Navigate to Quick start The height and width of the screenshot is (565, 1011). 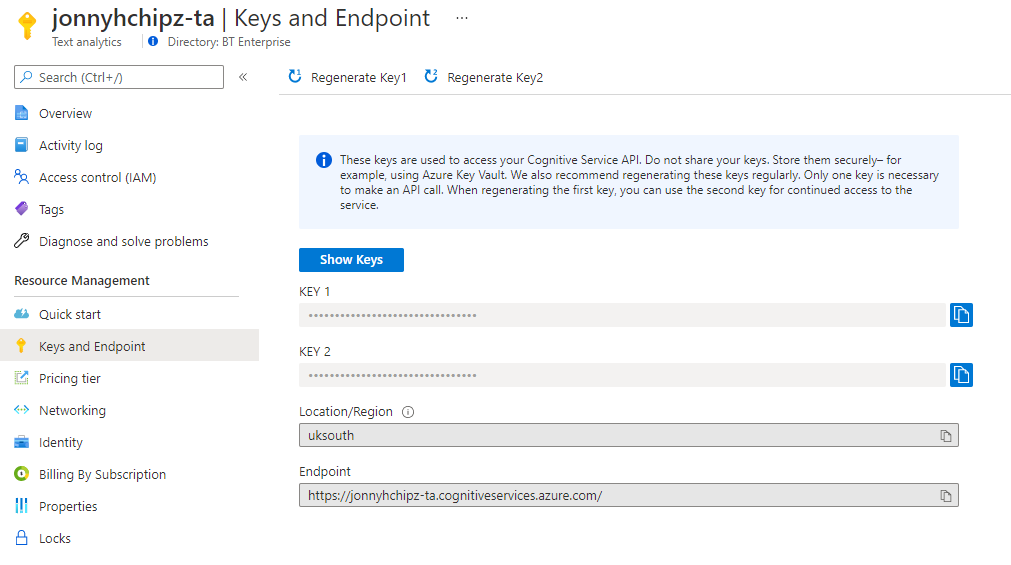click(x=70, y=315)
